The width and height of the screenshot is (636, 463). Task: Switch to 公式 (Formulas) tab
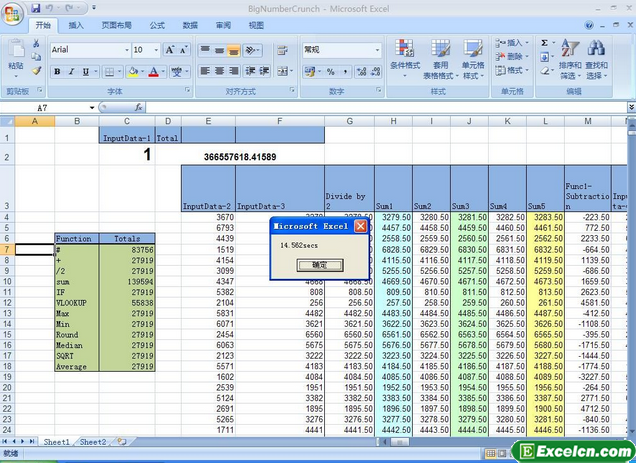pyautogui.click(x=157, y=25)
